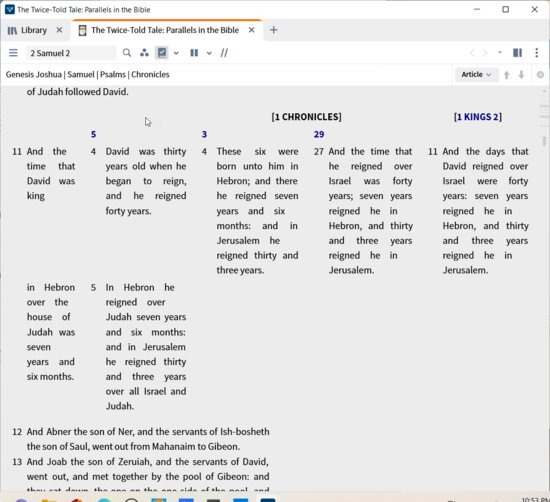Click the taskbar clock showing 10:53 PM
550x502 pixels.
pos(535,500)
